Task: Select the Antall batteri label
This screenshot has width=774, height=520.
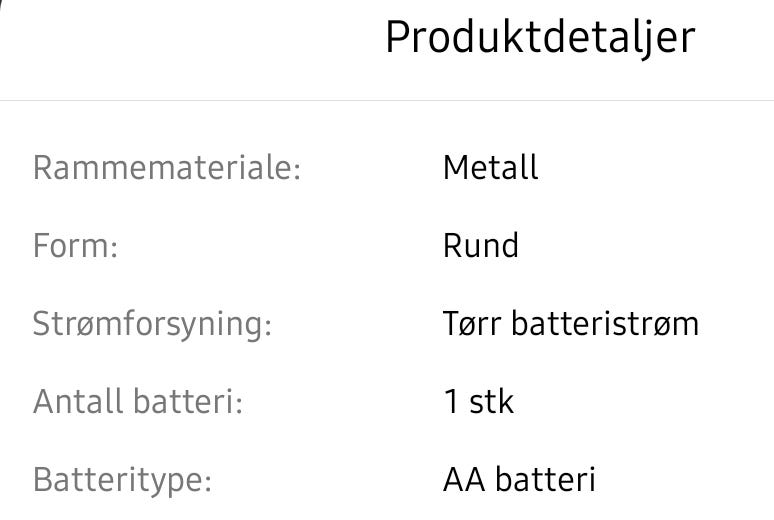Action: pos(138,402)
